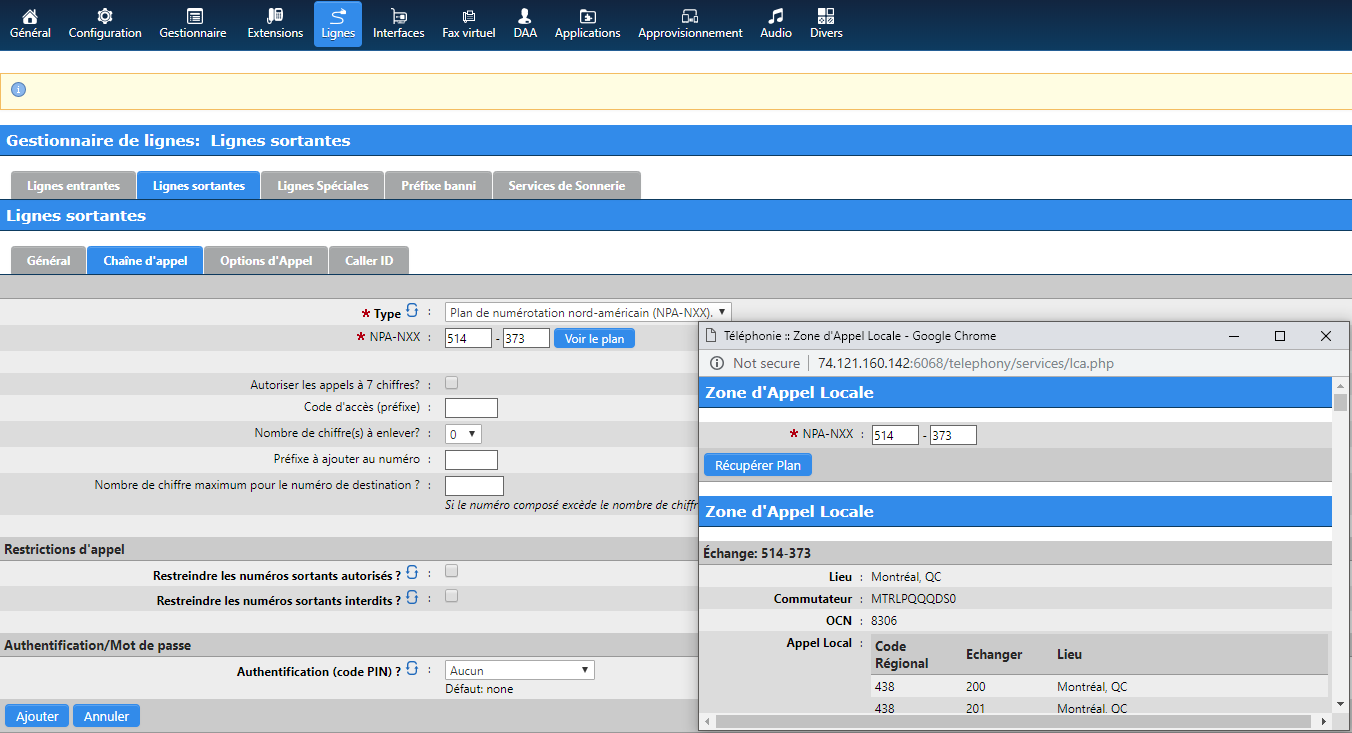Expand 'Nombre de chiffre(s) à enlever' dropdown
Image resolution: width=1352 pixels, height=733 pixels.
pos(463,434)
